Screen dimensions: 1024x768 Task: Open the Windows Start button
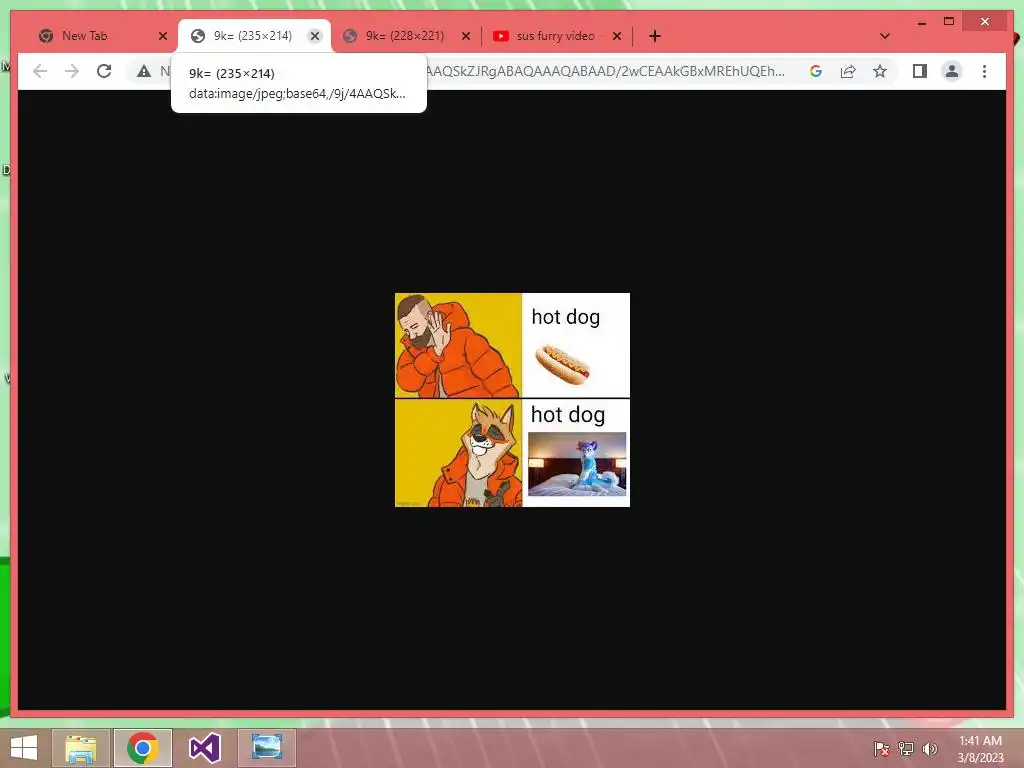(24, 748)
